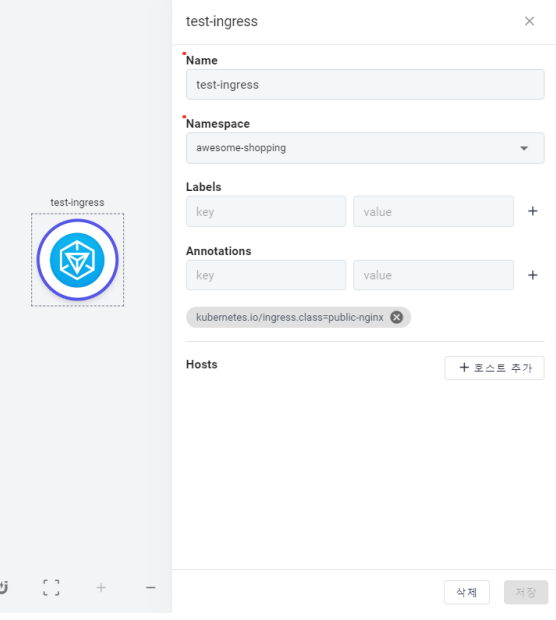
Task: Click the 저장 button
Action: click(x=526, y=592)
